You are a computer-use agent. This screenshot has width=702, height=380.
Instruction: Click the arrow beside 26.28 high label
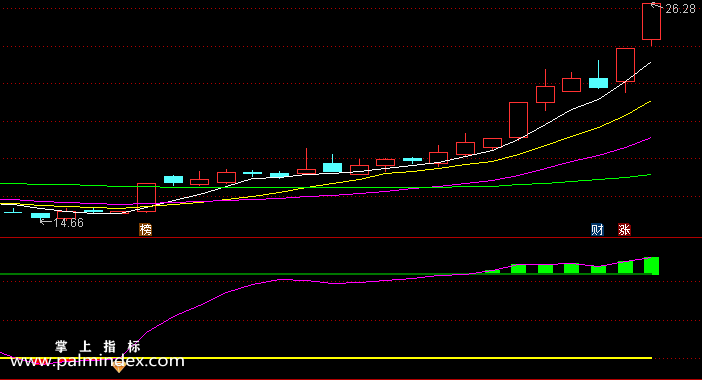click(657, 6)
